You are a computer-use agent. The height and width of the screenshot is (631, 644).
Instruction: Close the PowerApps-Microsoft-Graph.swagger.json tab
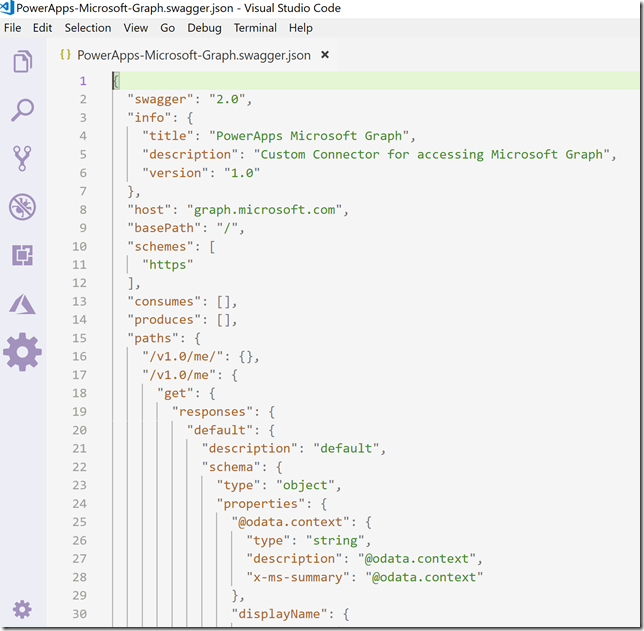click(x=325, y=55)
